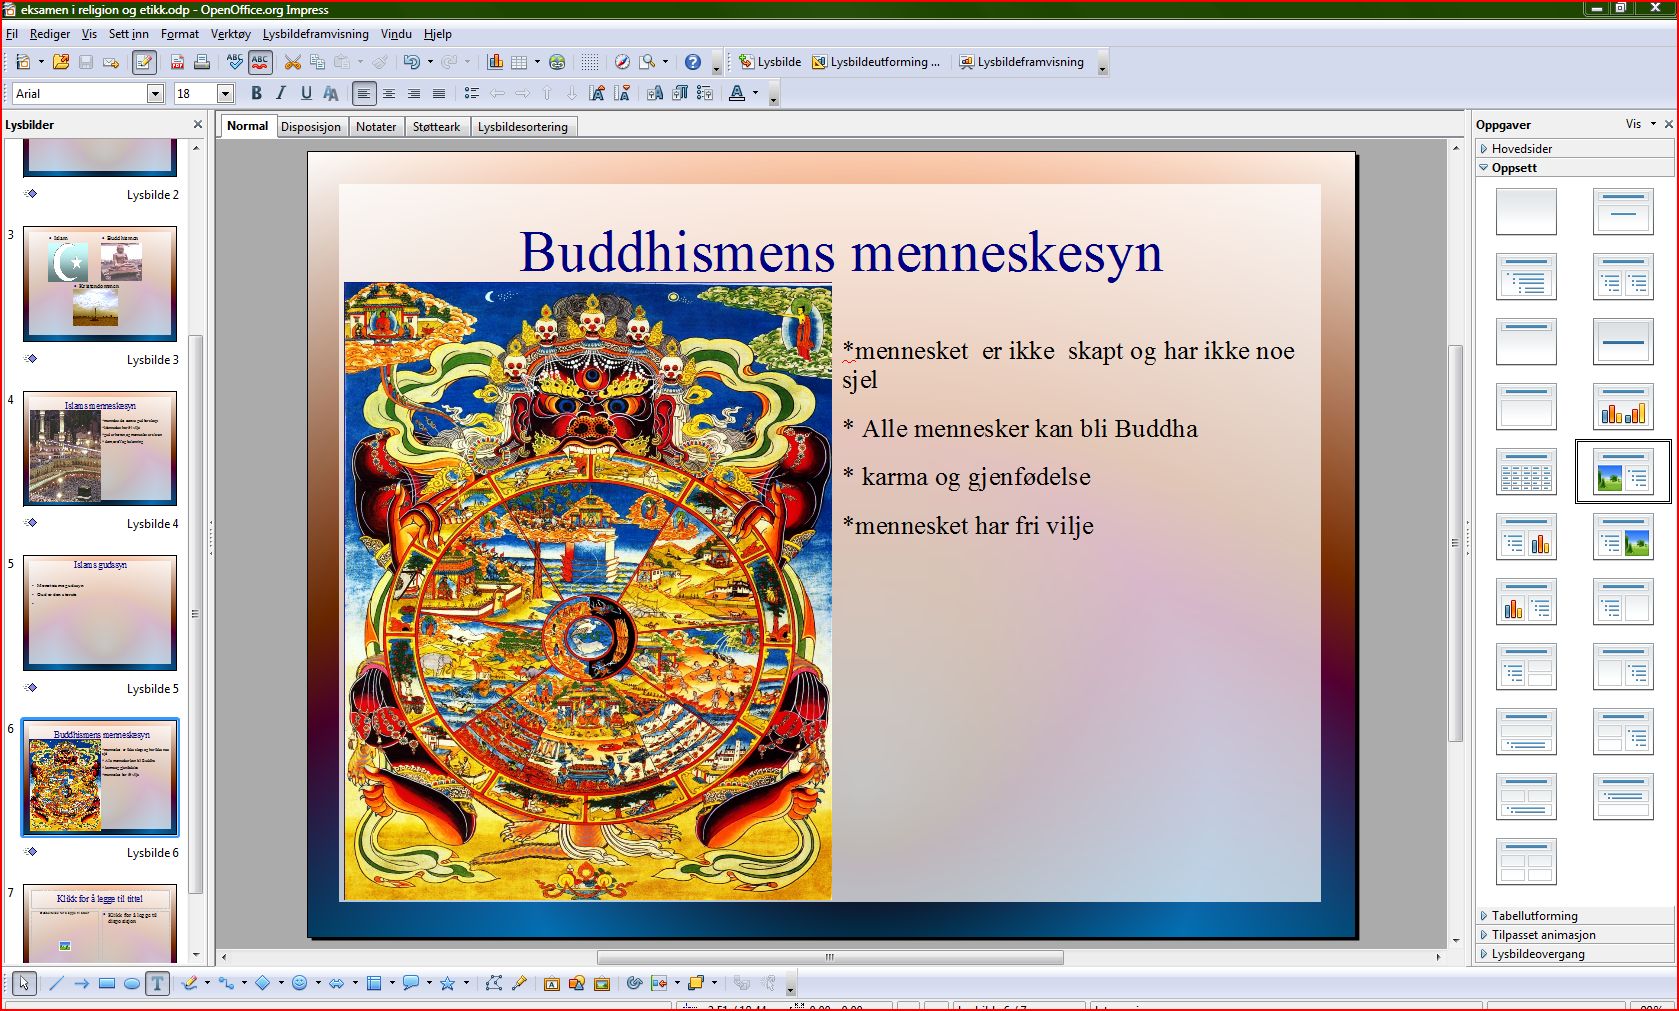The width and height of the screenshot is (1679, 1011).
Task: Insert a symbol shape with the smiley icon
Action: point(300,983)
